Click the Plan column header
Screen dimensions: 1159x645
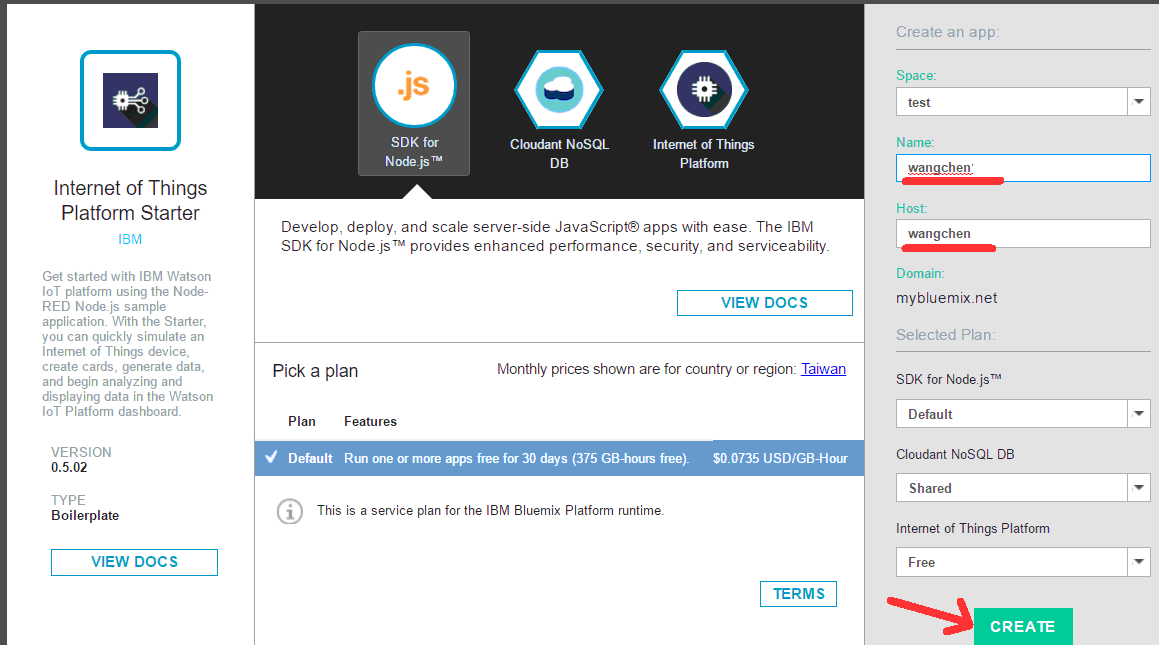[302, 421]
